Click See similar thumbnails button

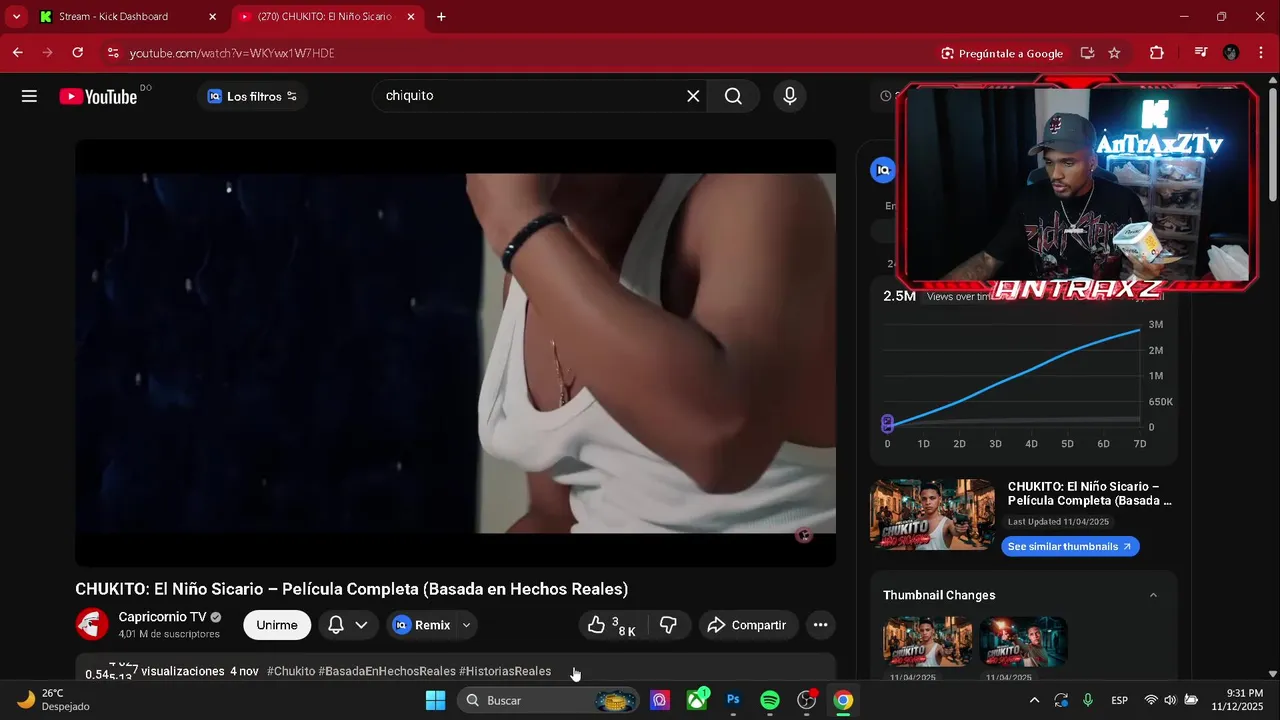1070,546
